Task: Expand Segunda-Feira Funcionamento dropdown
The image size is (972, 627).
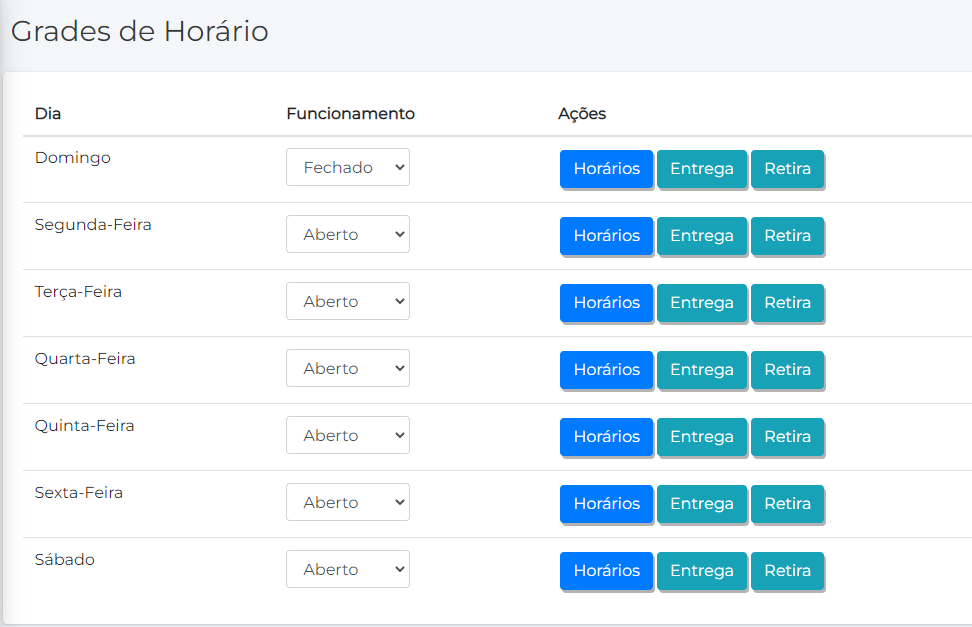Action: [347, 235]
